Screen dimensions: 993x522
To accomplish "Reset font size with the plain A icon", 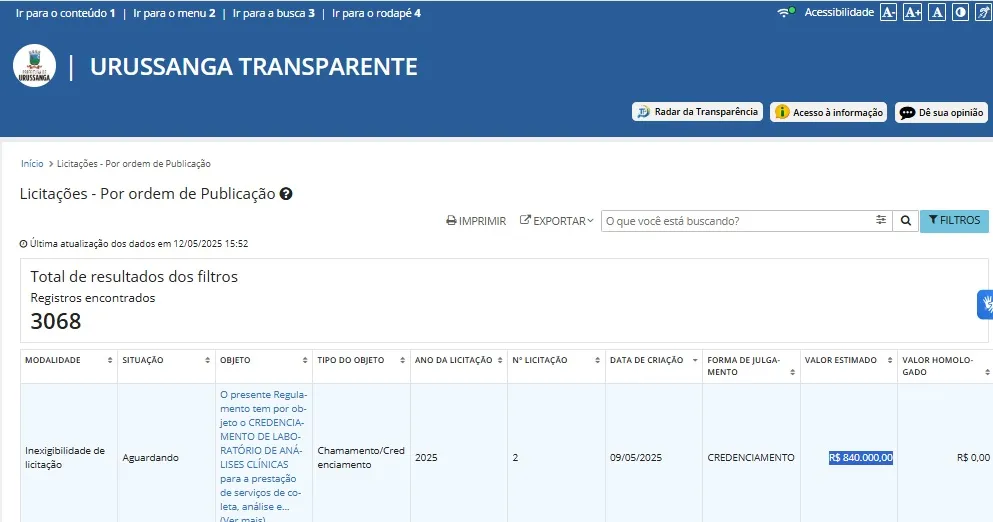I will pyautogui.click(x=937, y=13).
